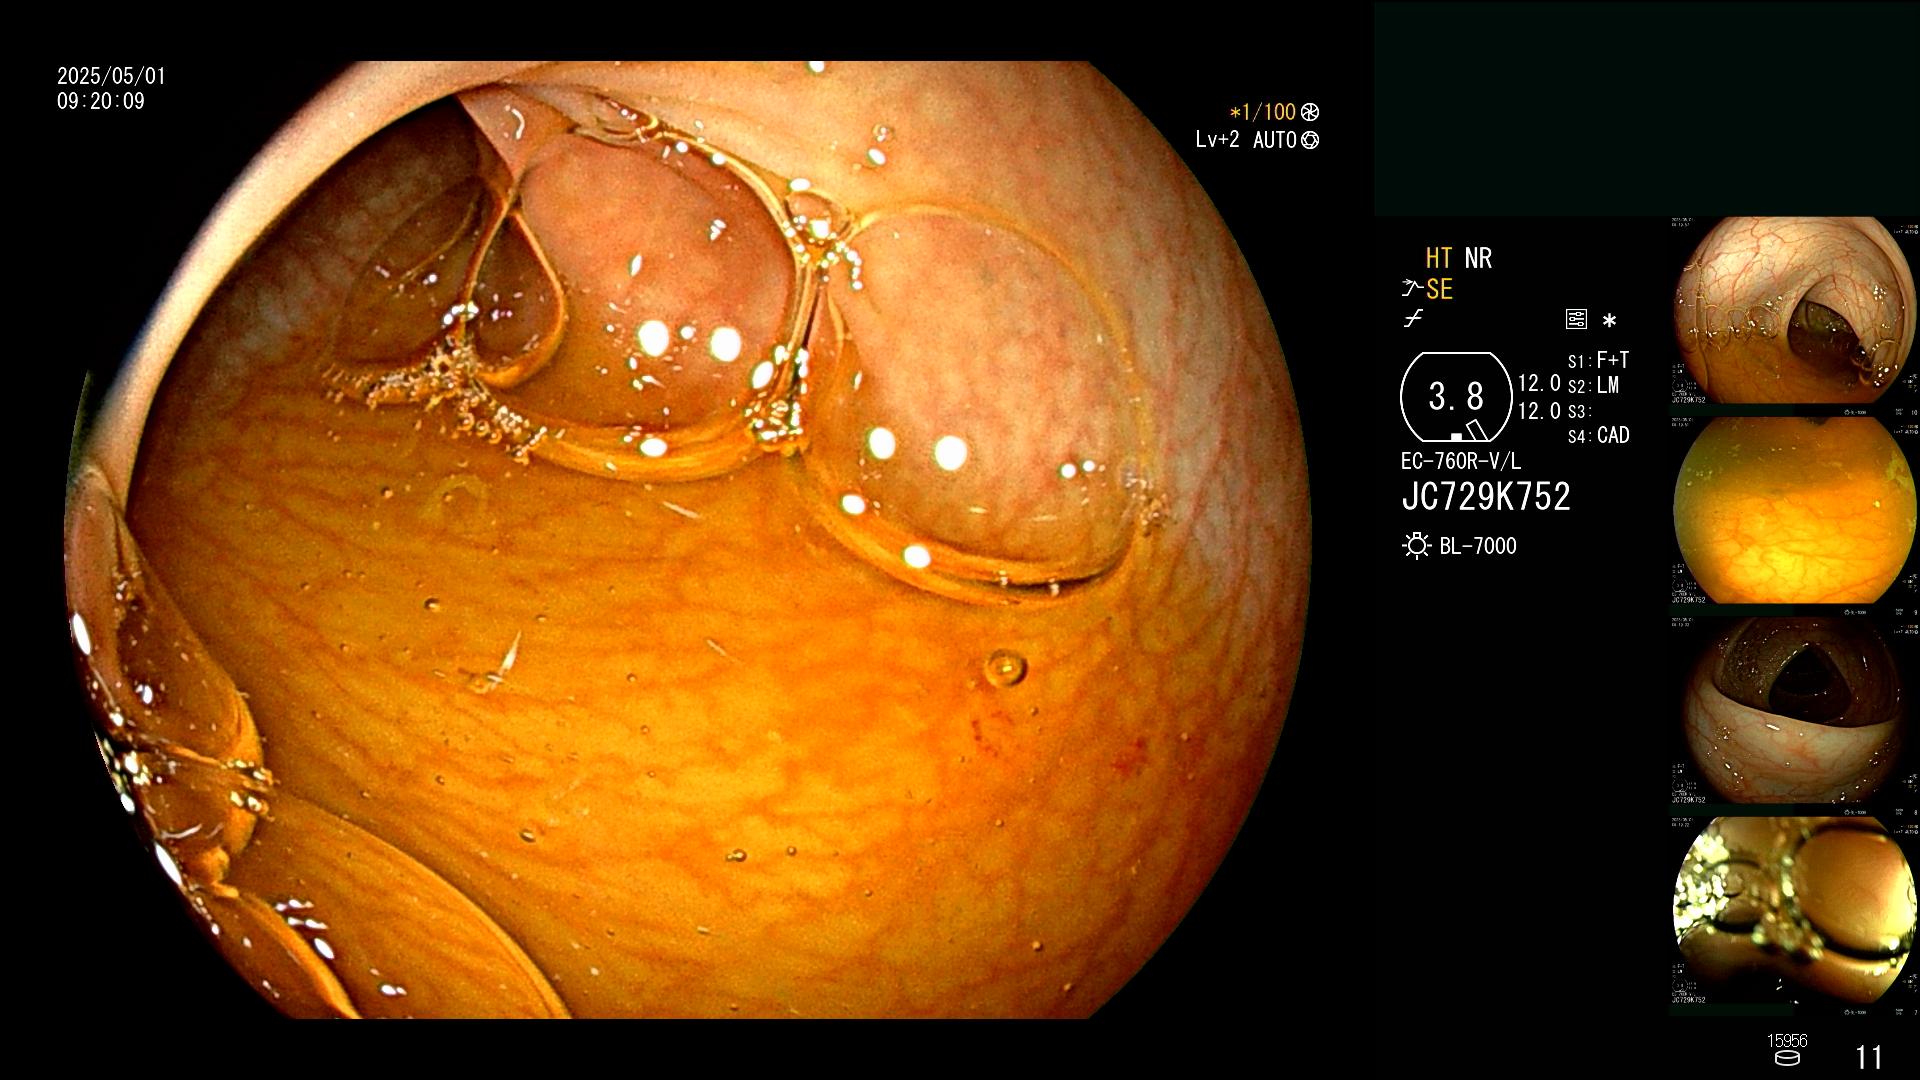Select the NR noise reduction label
The width and height of the screenshot is (1920, 1080).
1478,258
